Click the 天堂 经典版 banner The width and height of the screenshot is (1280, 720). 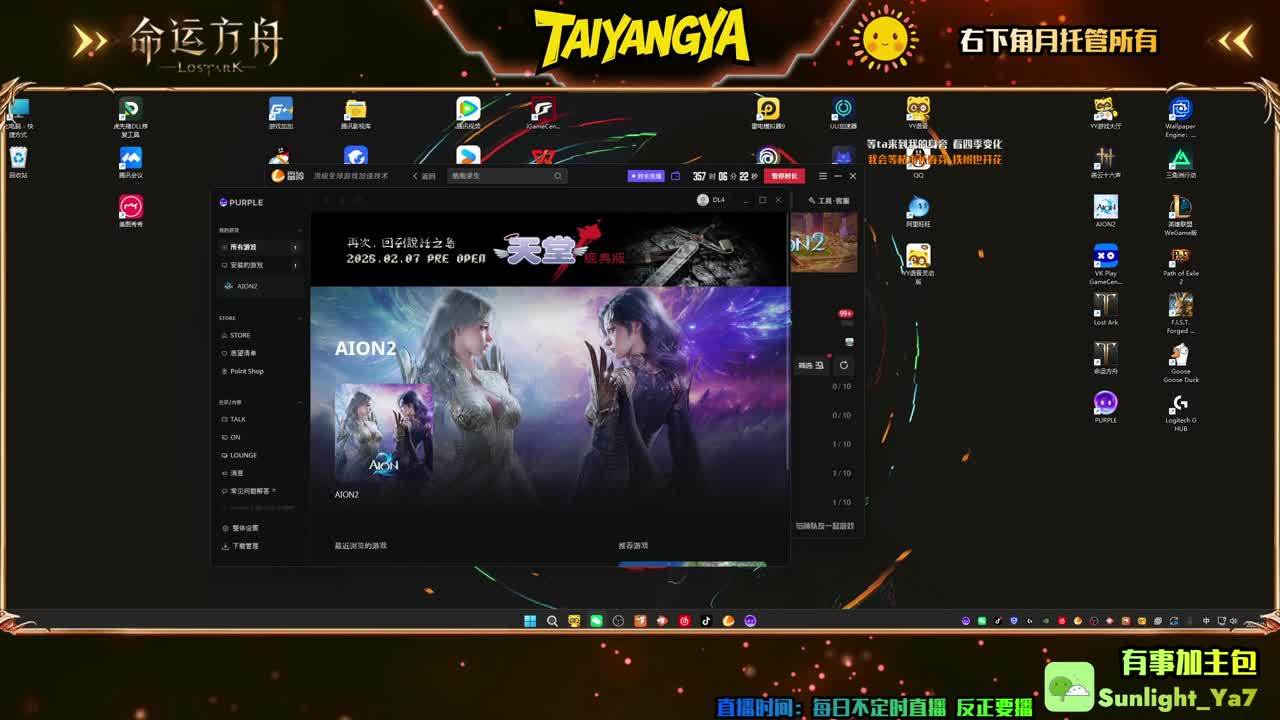coord(550,250)
